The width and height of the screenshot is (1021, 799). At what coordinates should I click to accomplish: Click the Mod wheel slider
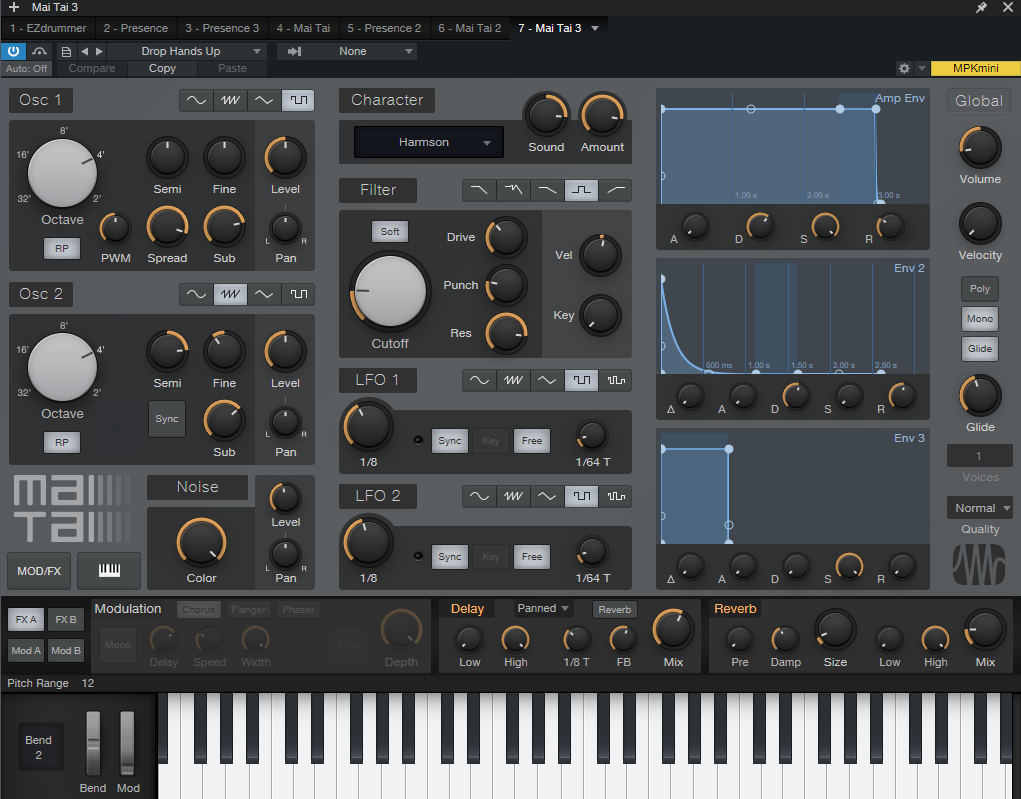[x=127, y=743]
